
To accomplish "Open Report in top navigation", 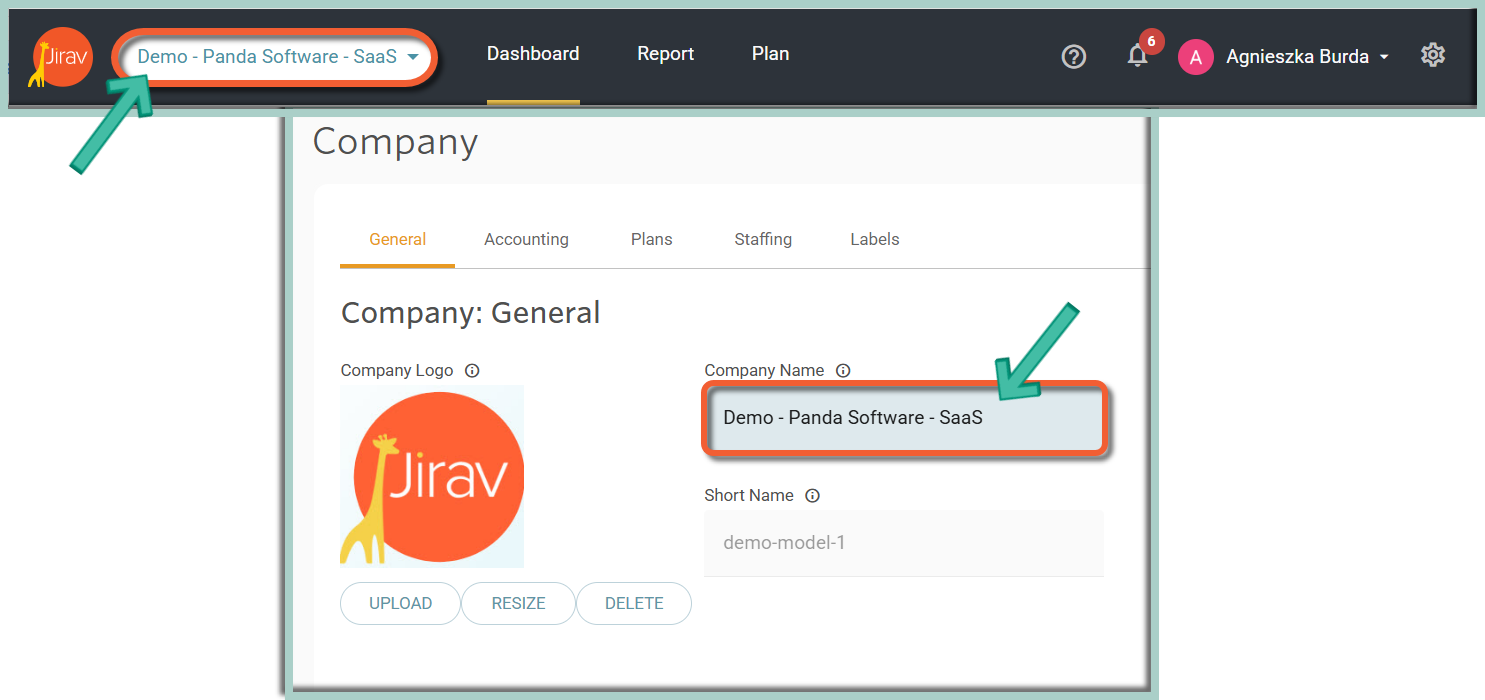I will point(666,54).
